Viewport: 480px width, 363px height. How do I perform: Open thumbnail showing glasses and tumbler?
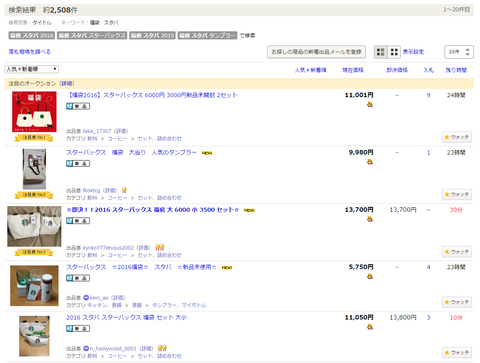[34, 286]
